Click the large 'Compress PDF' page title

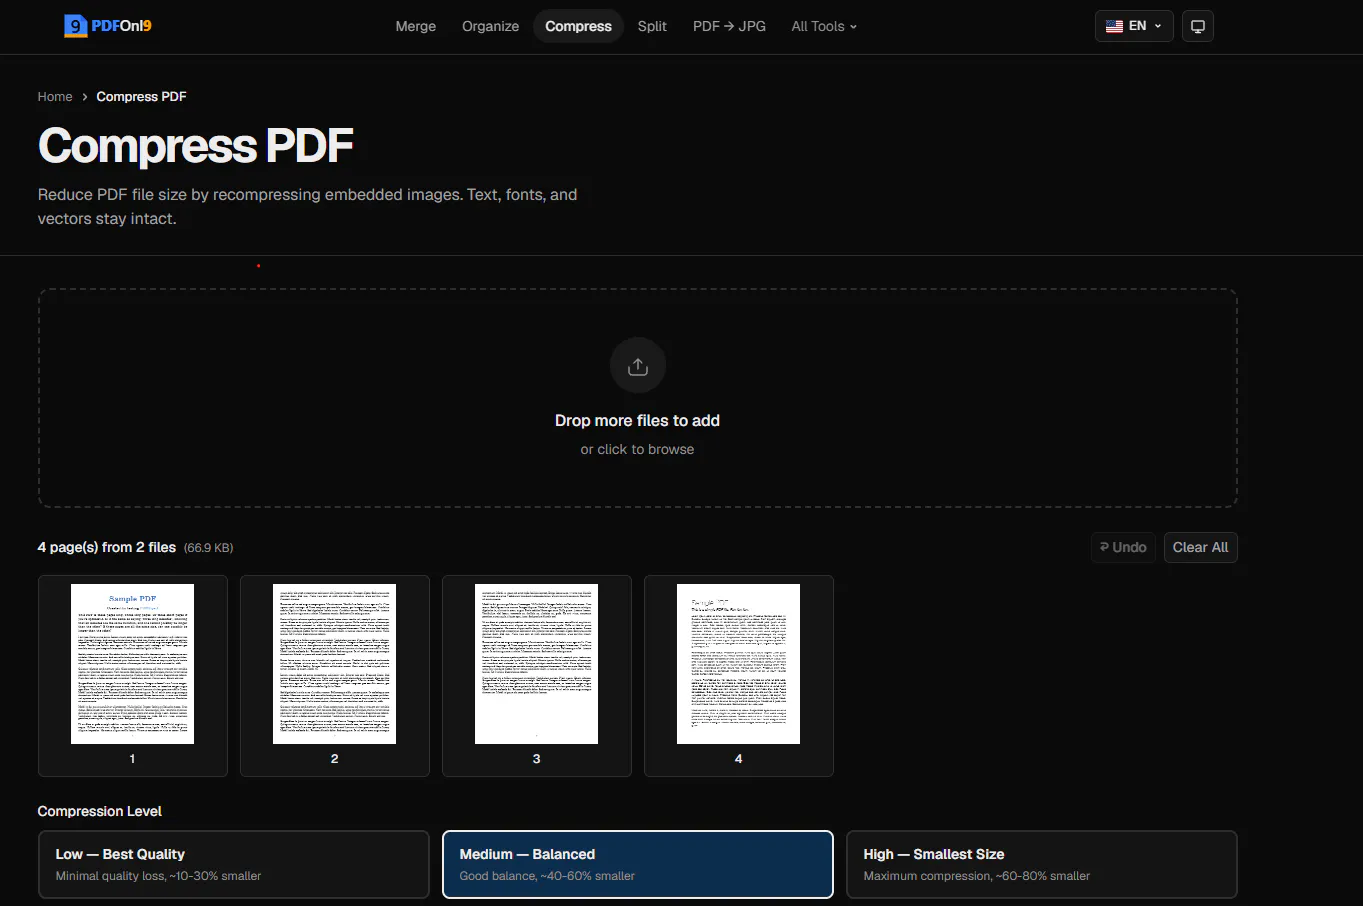[196, 146]
